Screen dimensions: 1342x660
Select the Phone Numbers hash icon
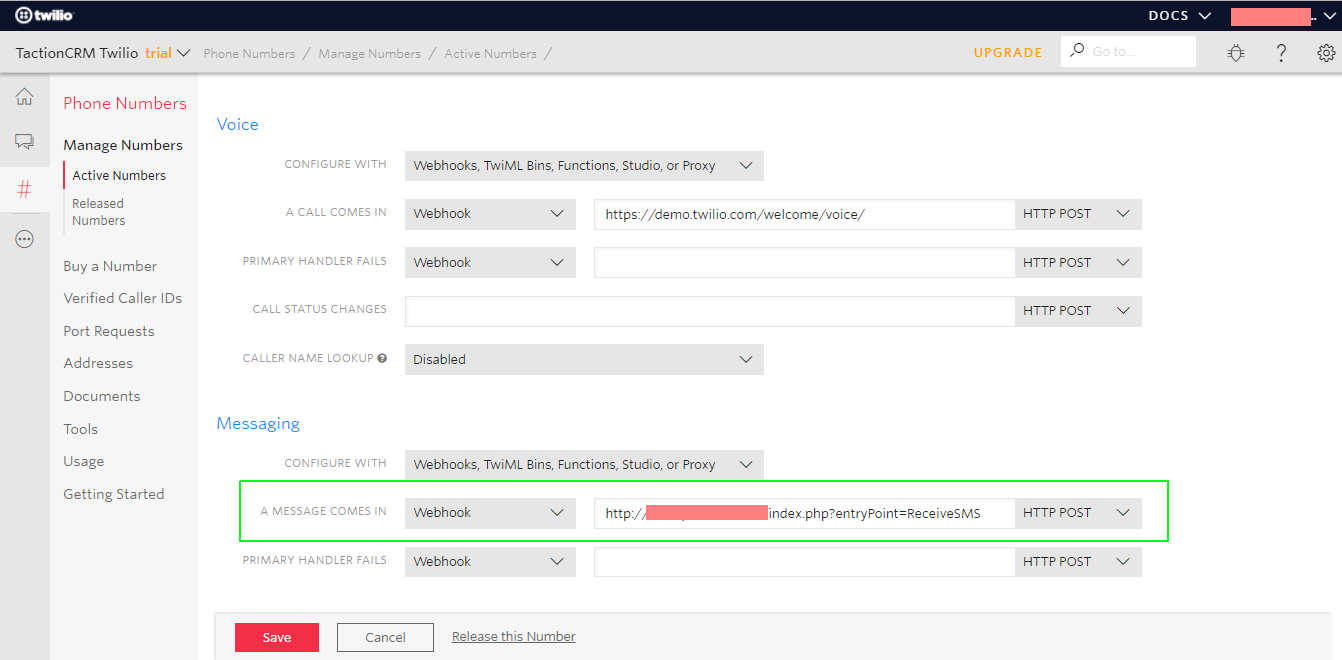(x=25, y=189)
